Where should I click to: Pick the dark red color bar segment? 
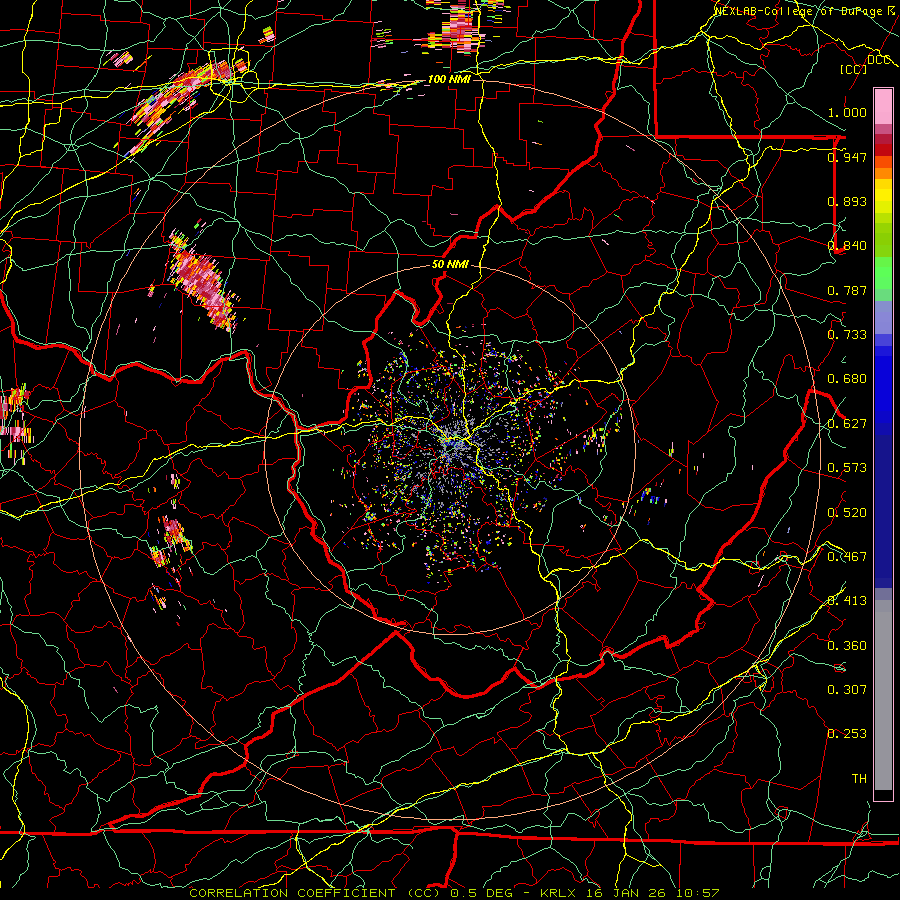pyautogui.click(x=883, y=150)
